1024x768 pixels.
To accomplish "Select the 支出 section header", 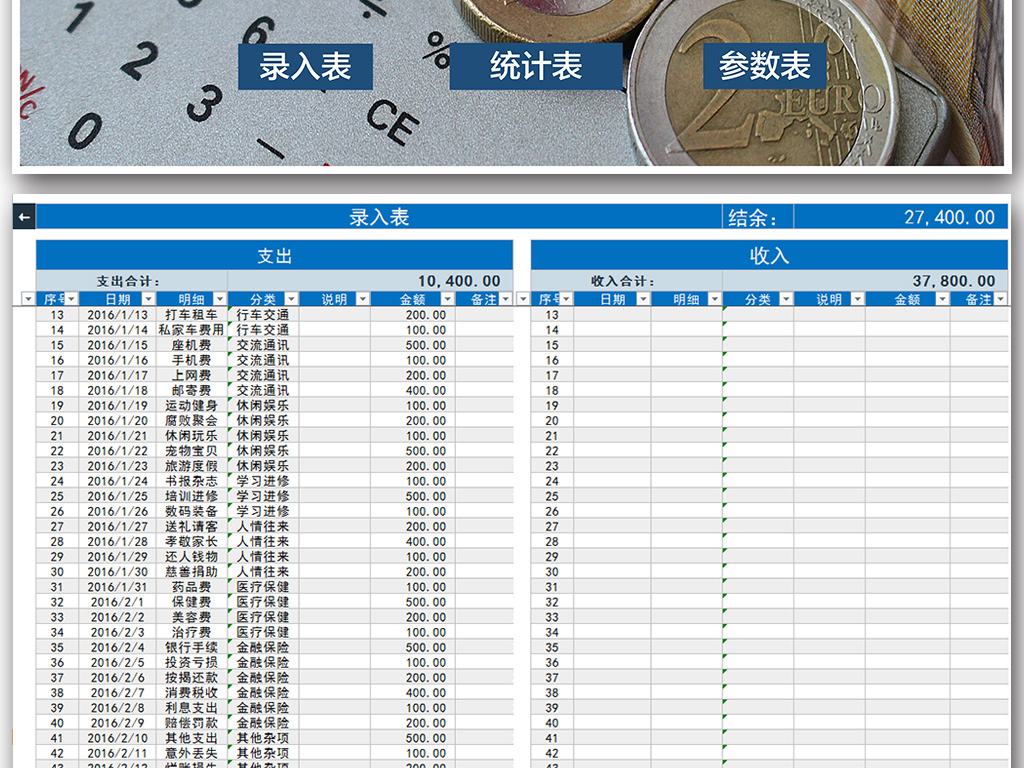I will point(274,256).
